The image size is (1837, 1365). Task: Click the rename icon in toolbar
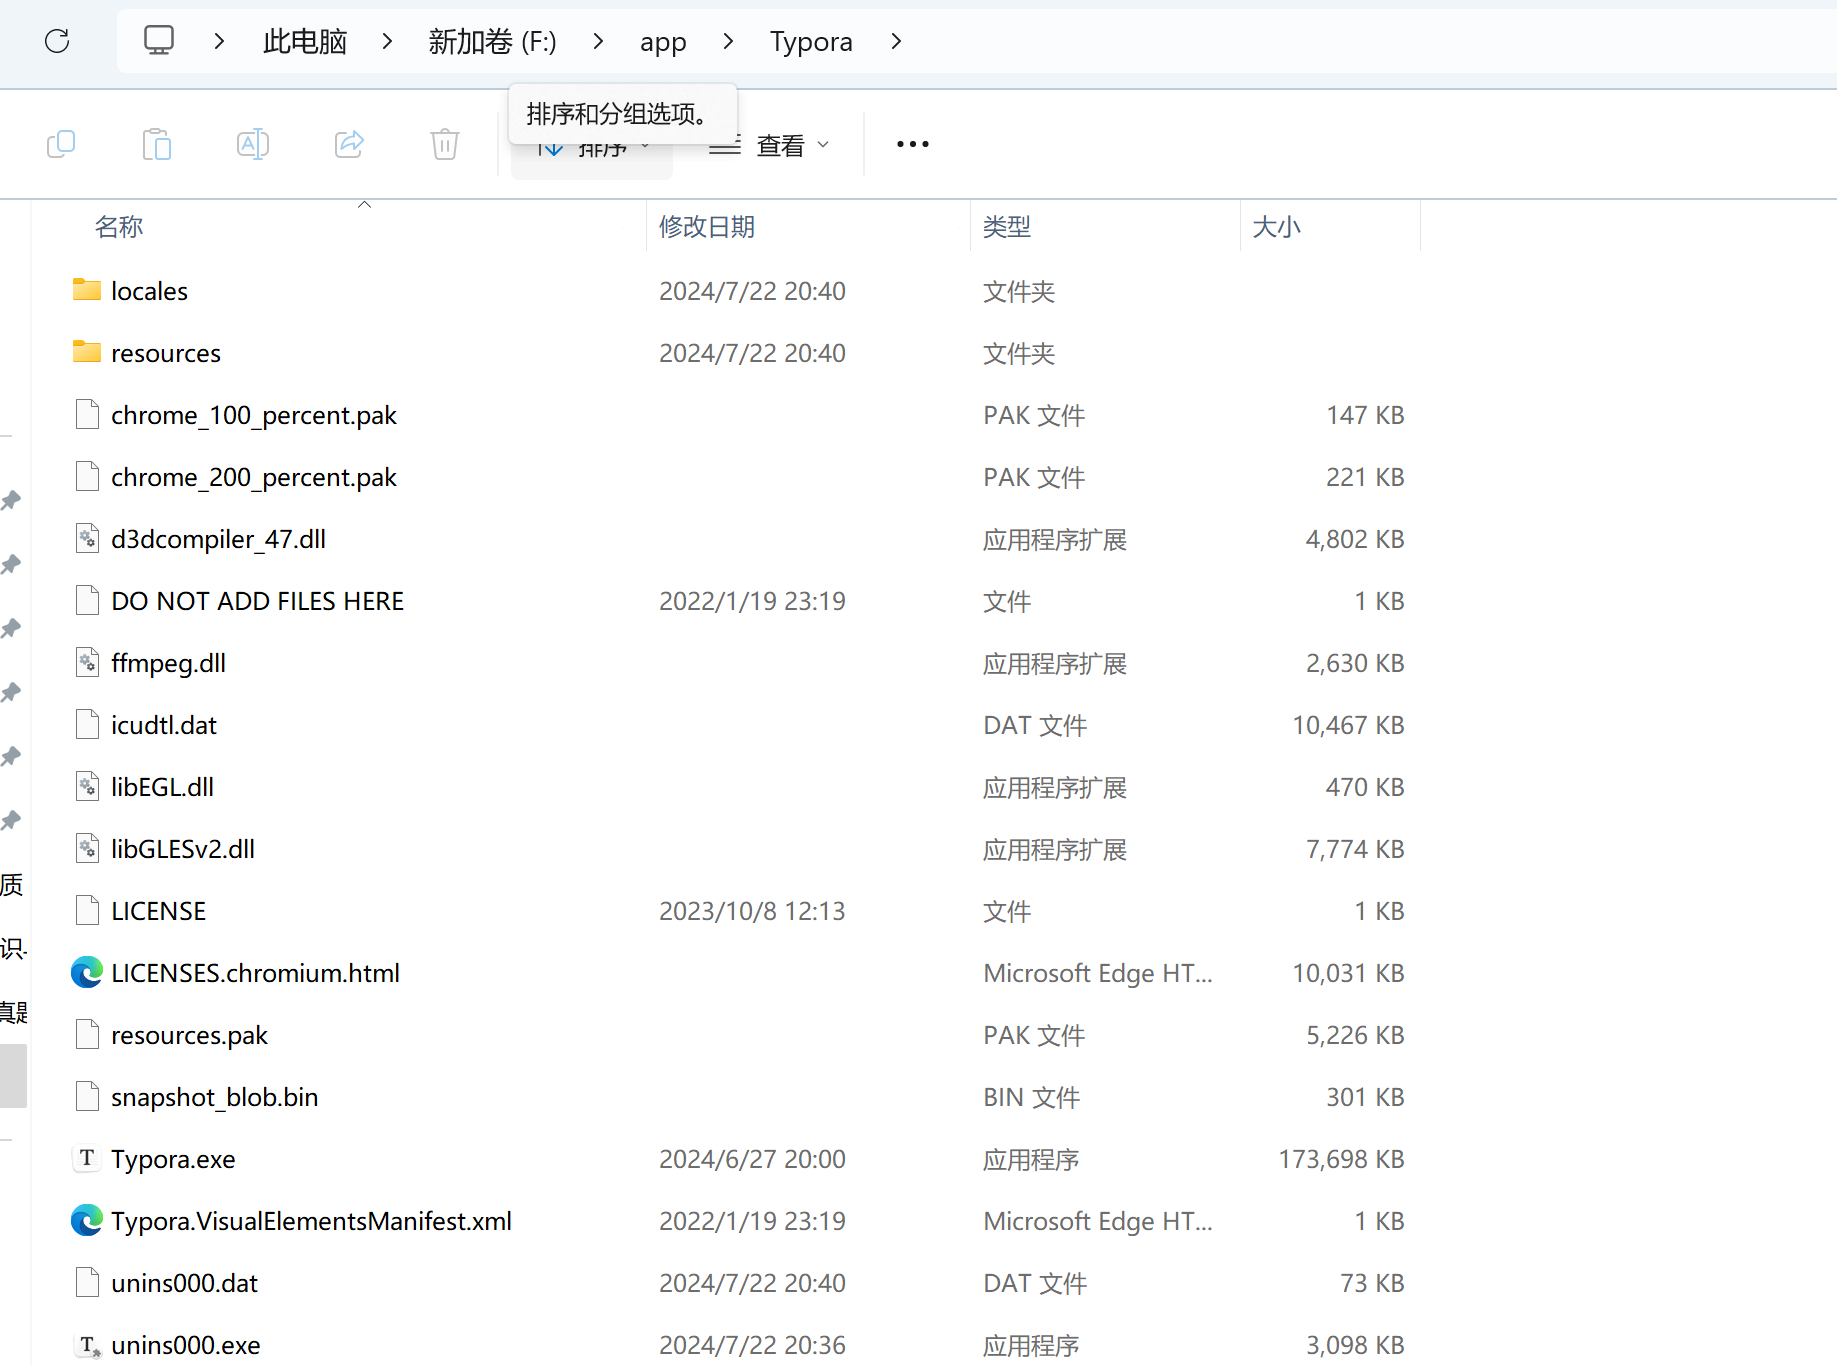[x=253, y=144]
